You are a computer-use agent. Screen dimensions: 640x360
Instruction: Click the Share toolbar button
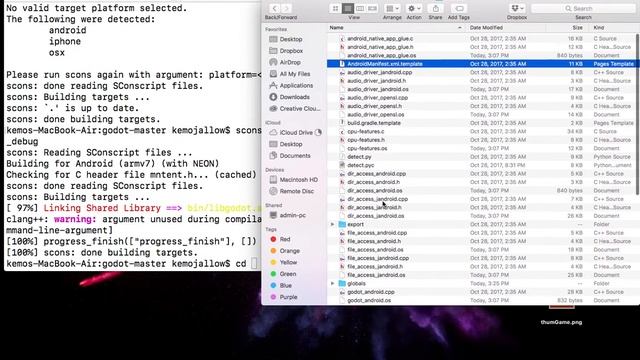coord(436,8)
